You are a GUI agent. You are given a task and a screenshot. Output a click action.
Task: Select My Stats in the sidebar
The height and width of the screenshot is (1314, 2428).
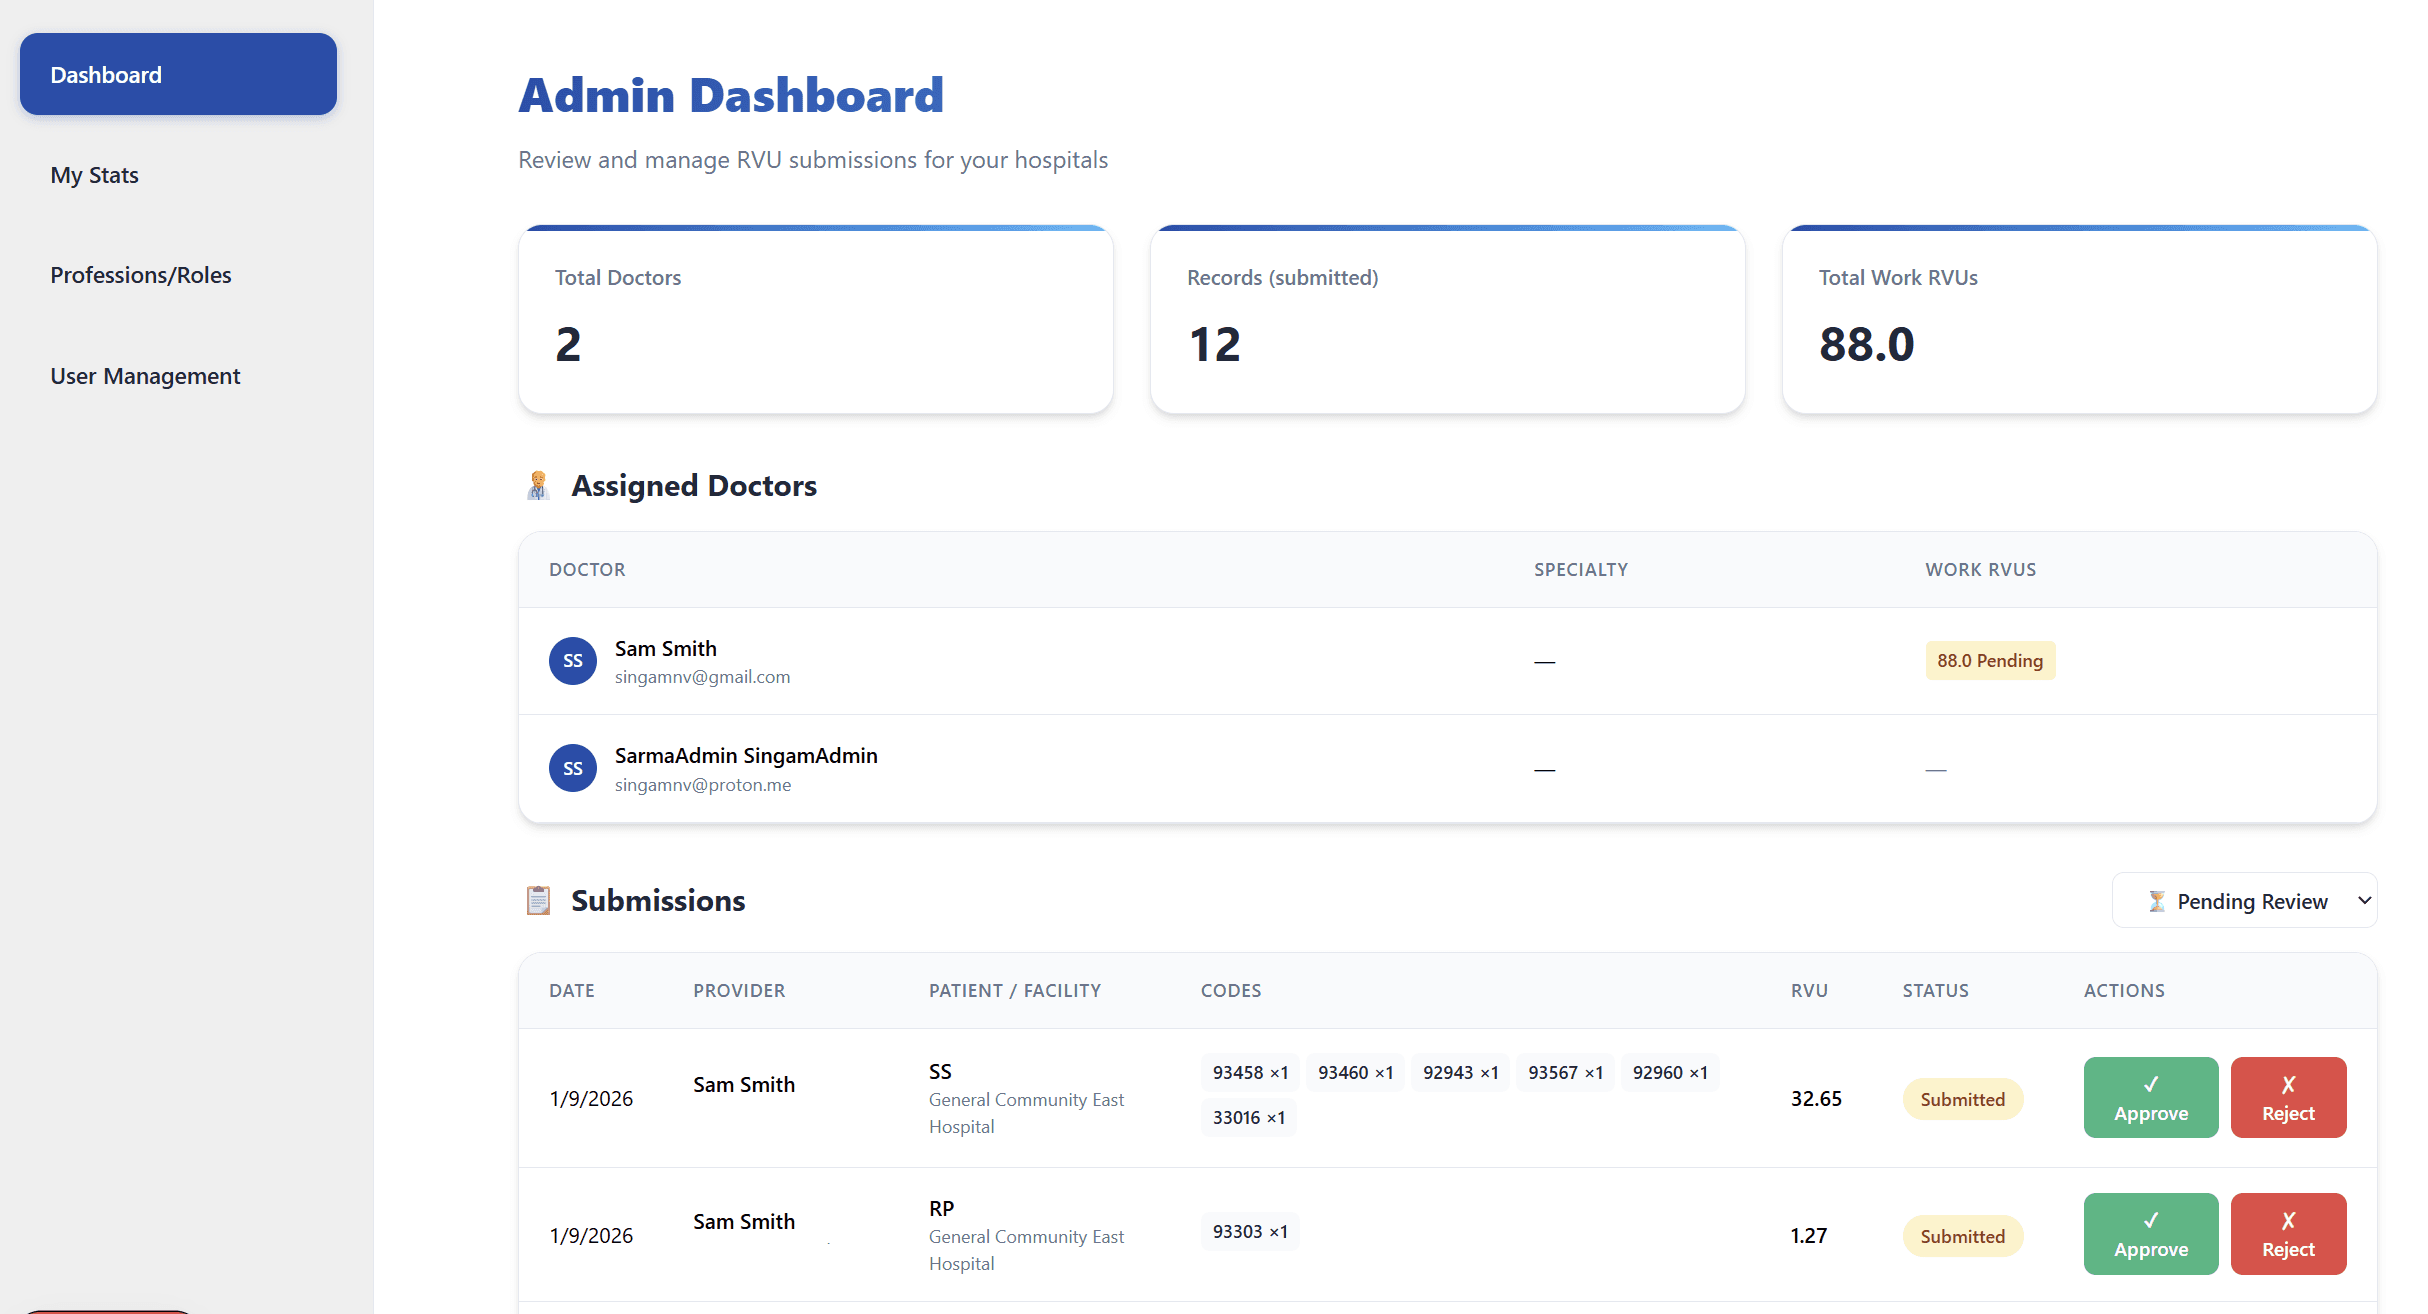[94, 174]
